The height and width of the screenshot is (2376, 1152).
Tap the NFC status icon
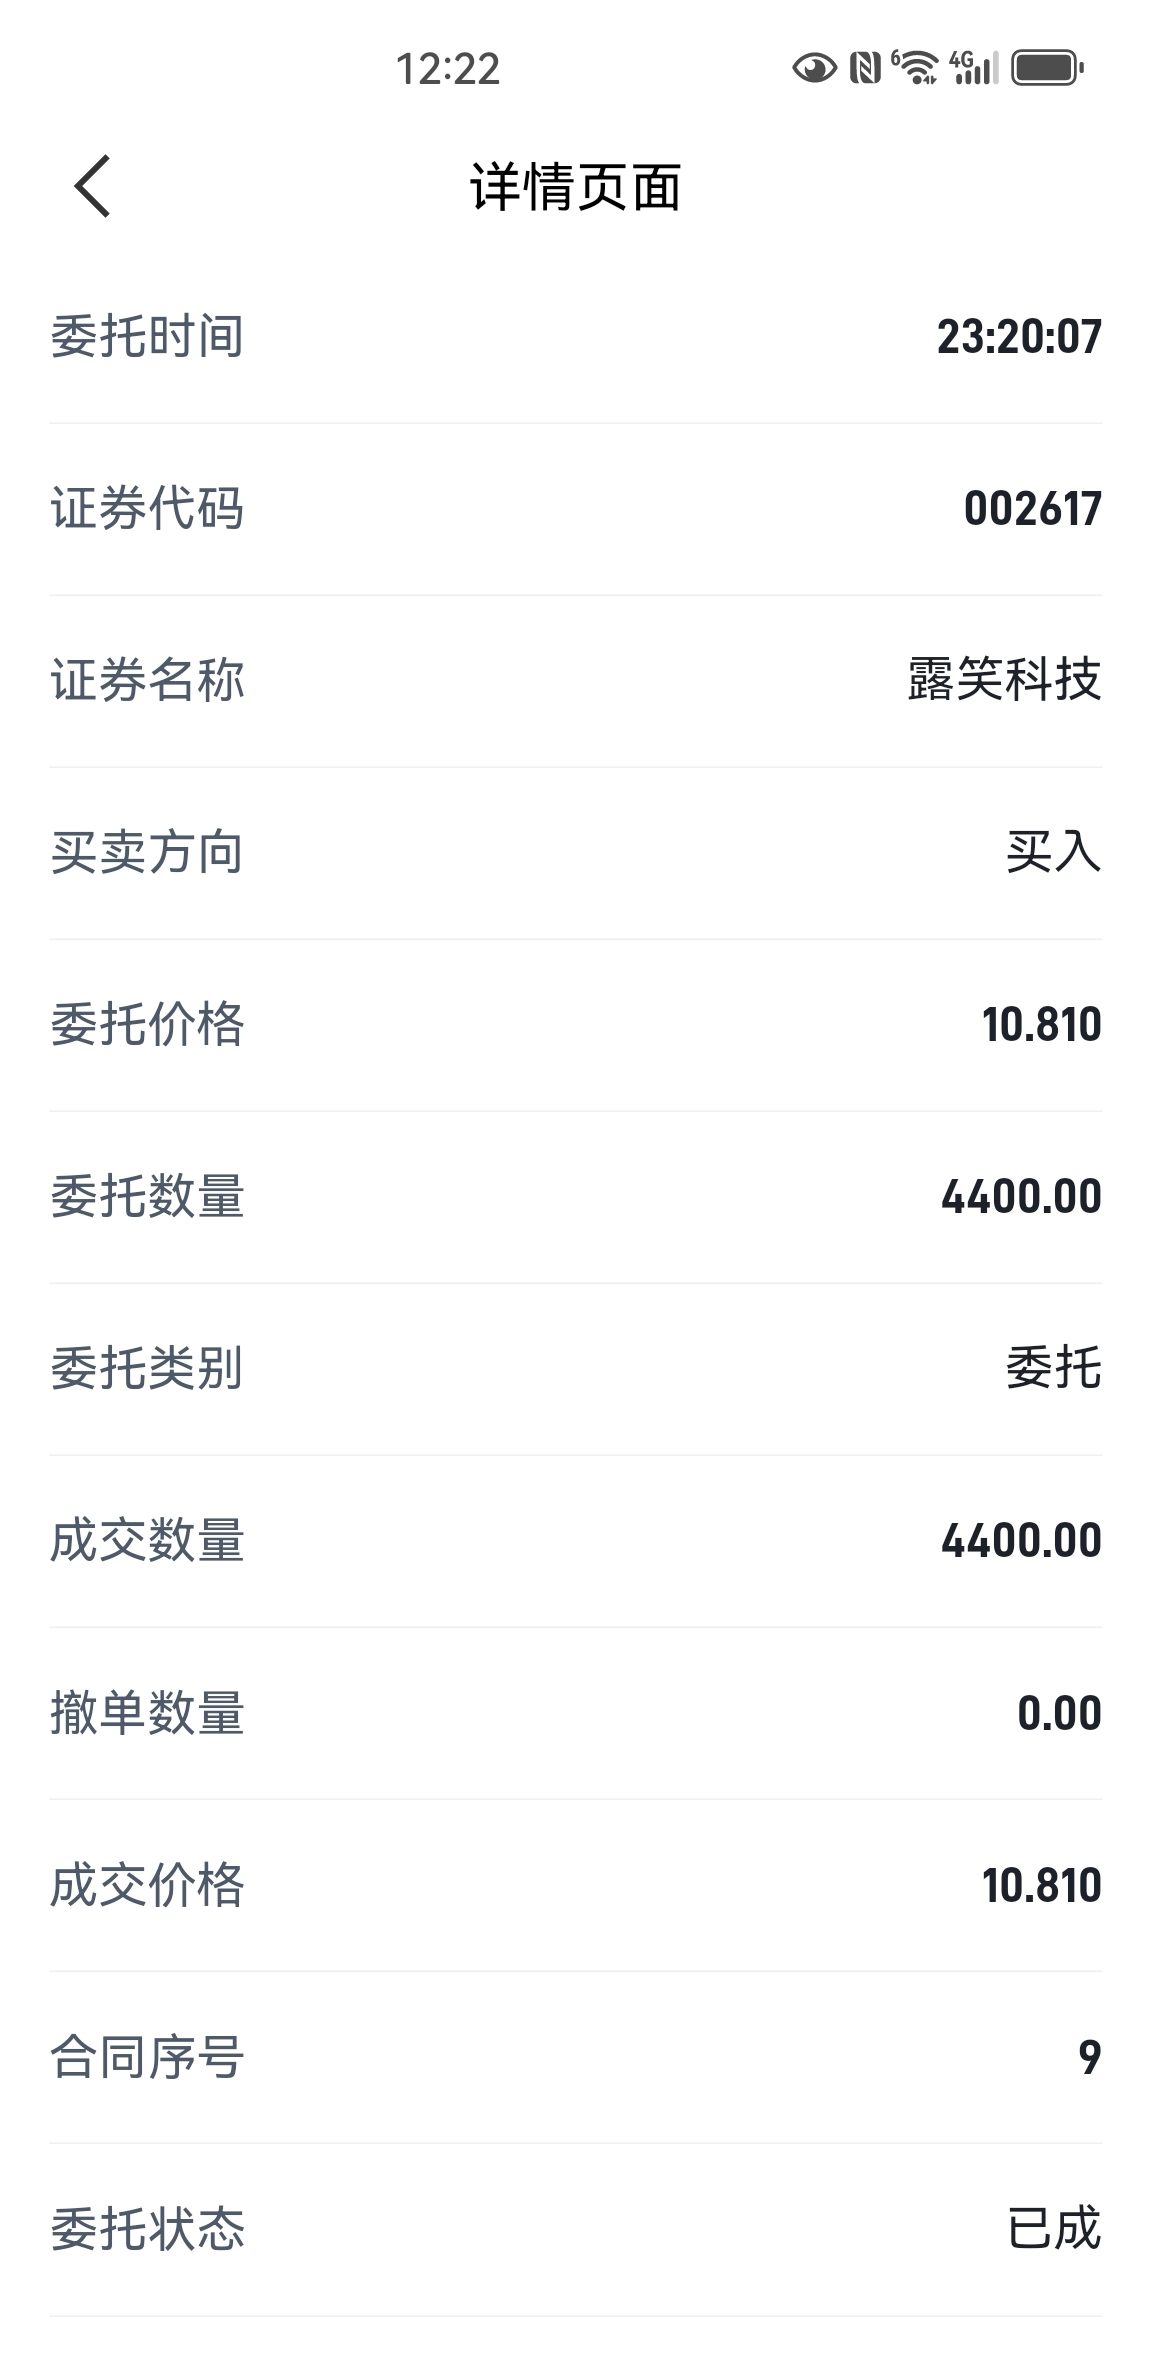coord(865,68)
